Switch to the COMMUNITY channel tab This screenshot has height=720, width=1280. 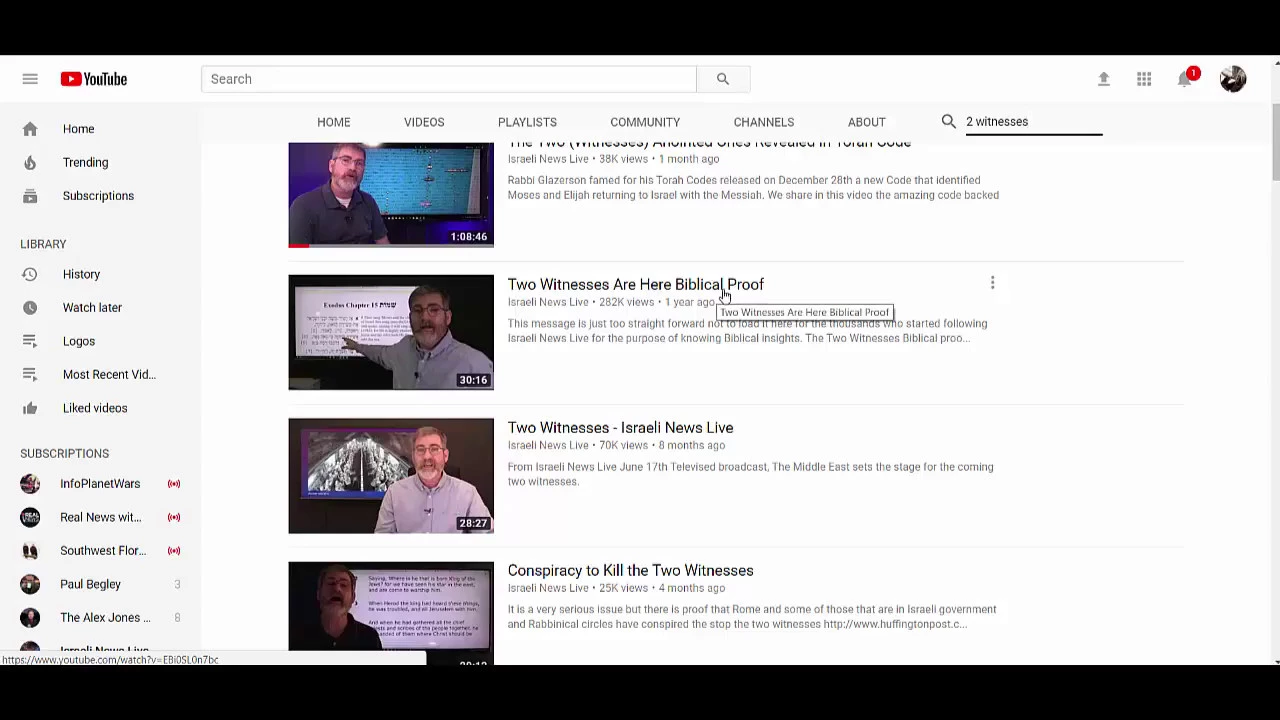(x=645, y=122)
